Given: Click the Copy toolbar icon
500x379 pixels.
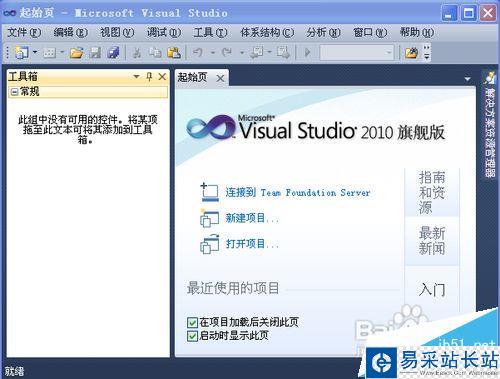Looking at the screenshot, I should [x=155, y=53].
